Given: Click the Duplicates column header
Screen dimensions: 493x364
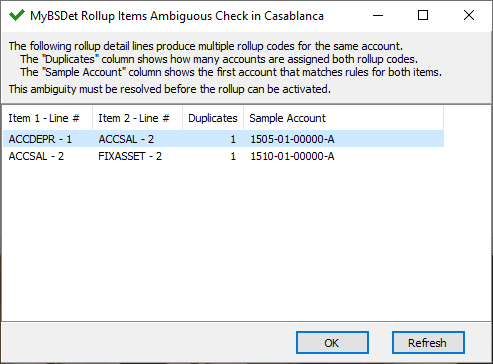Looking at the screenshot, I should [213, 118].
